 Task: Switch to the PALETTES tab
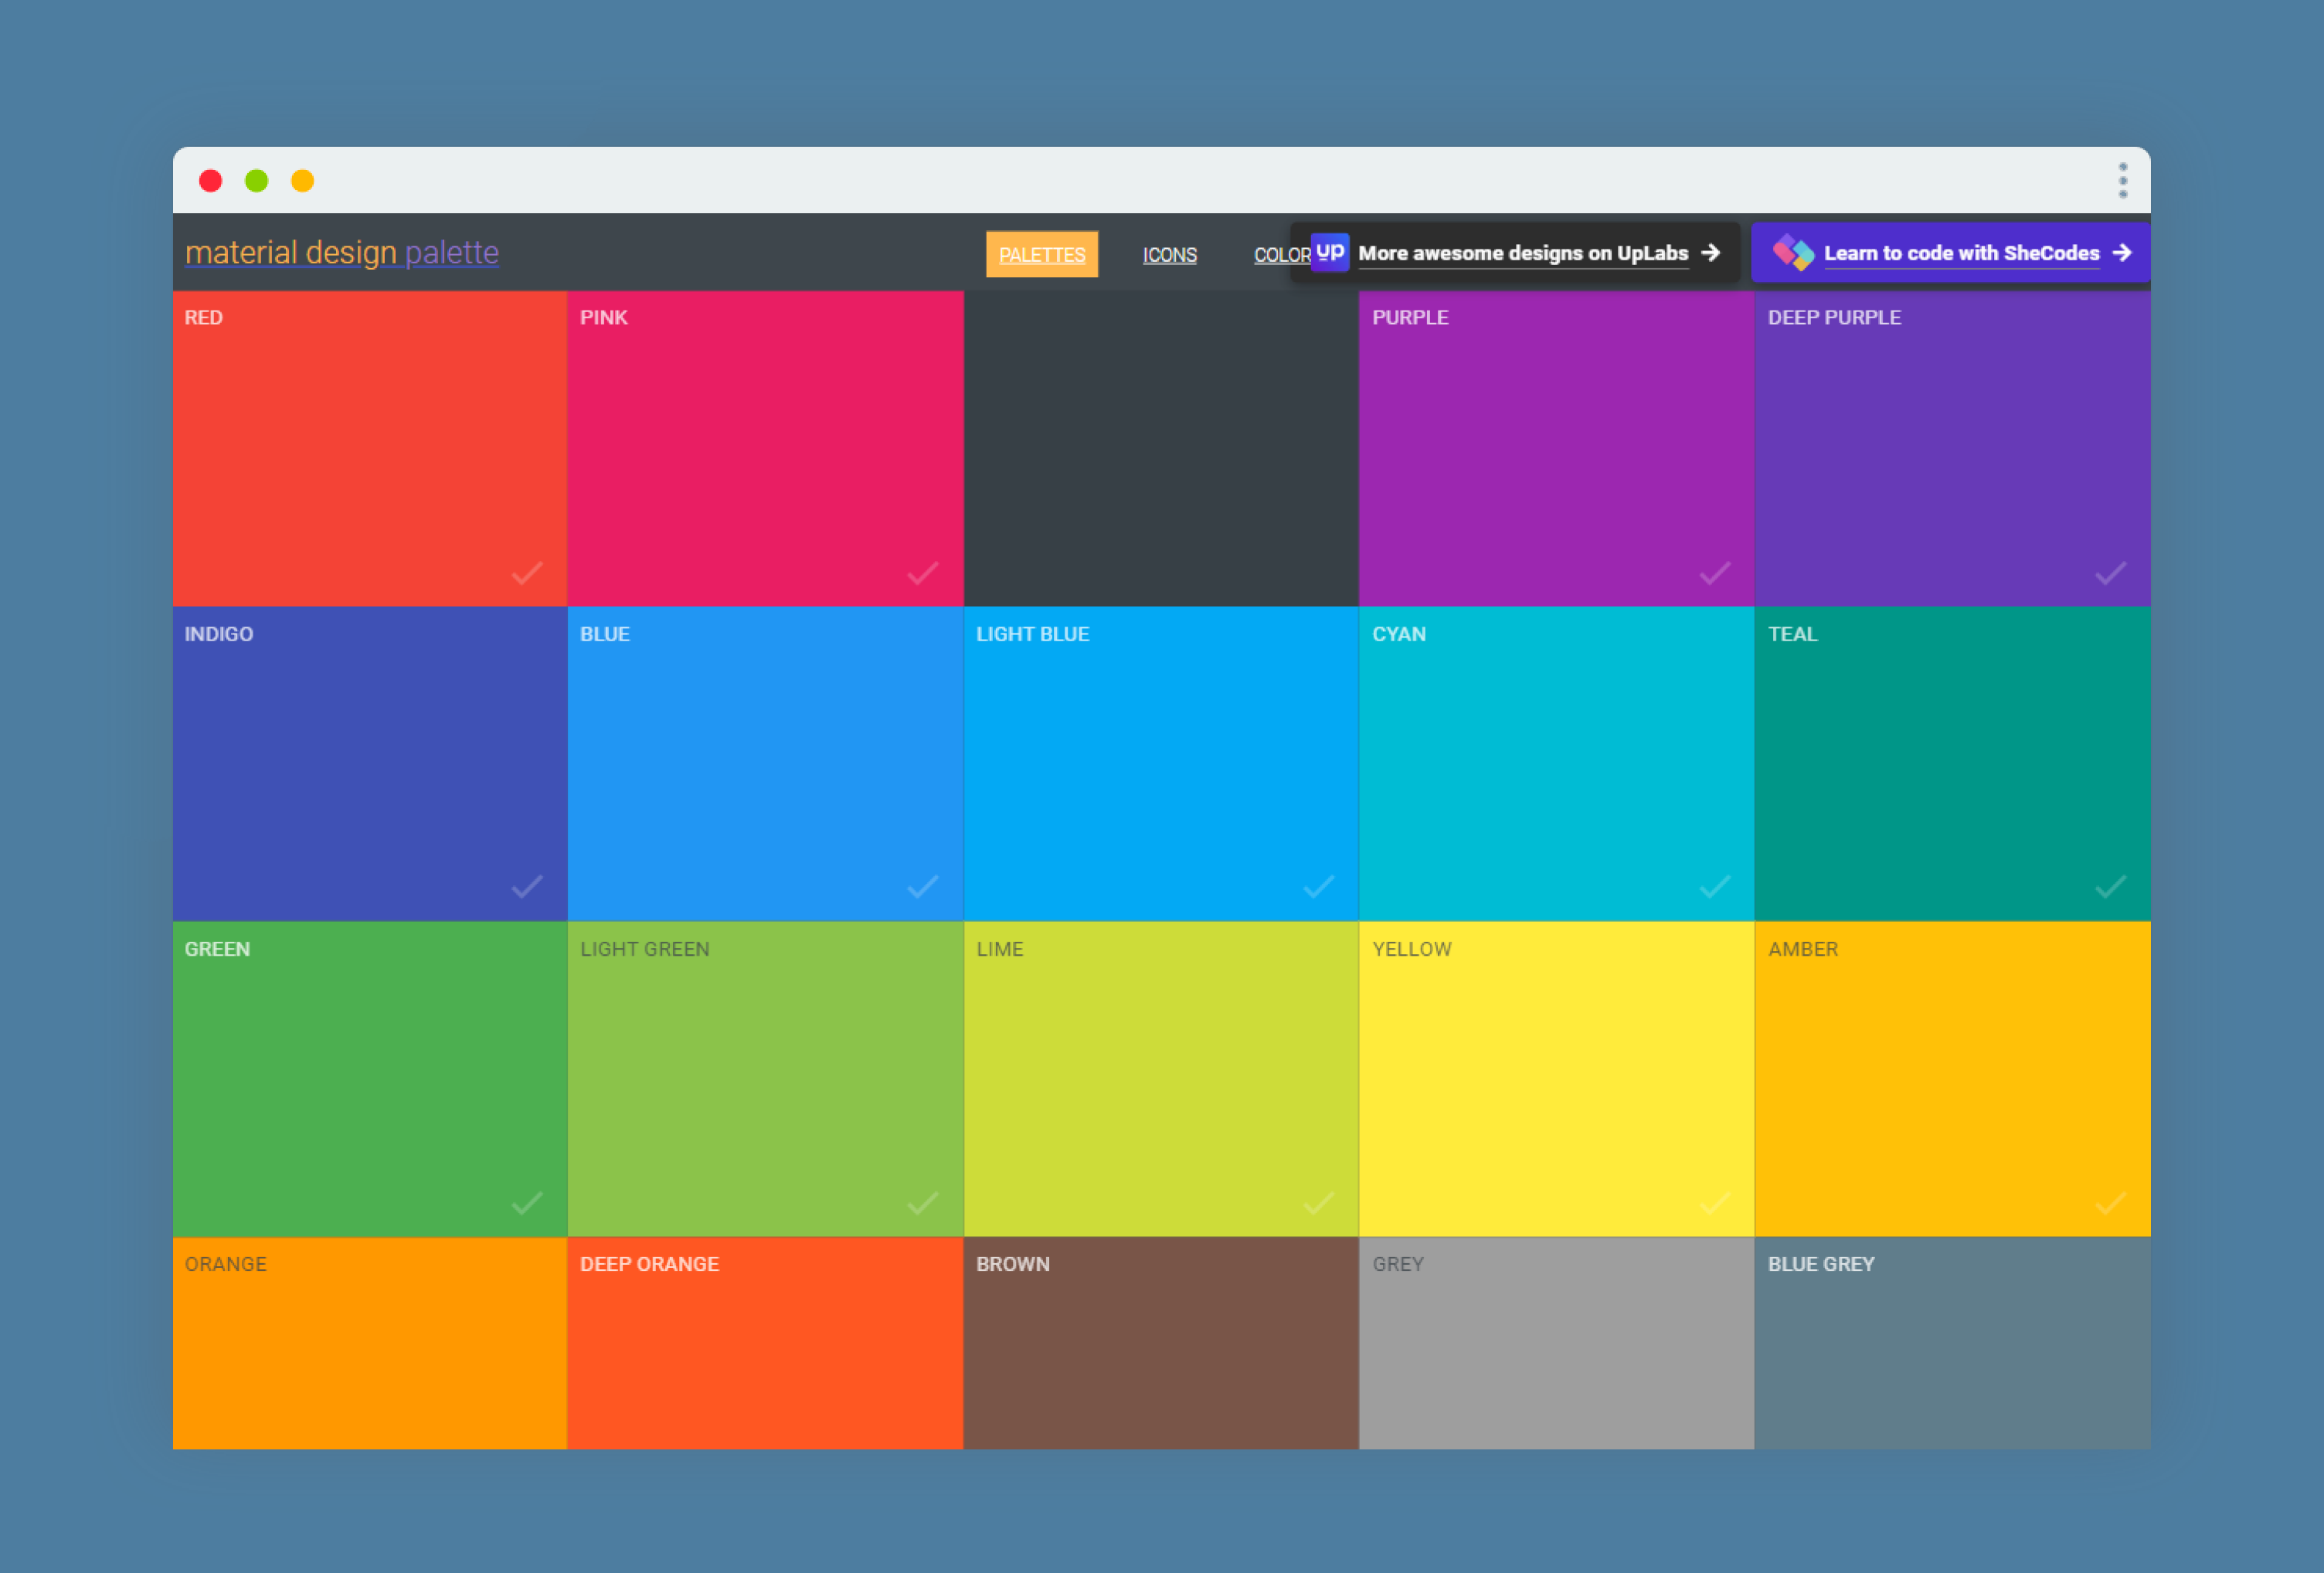[x=1042, y=254]
